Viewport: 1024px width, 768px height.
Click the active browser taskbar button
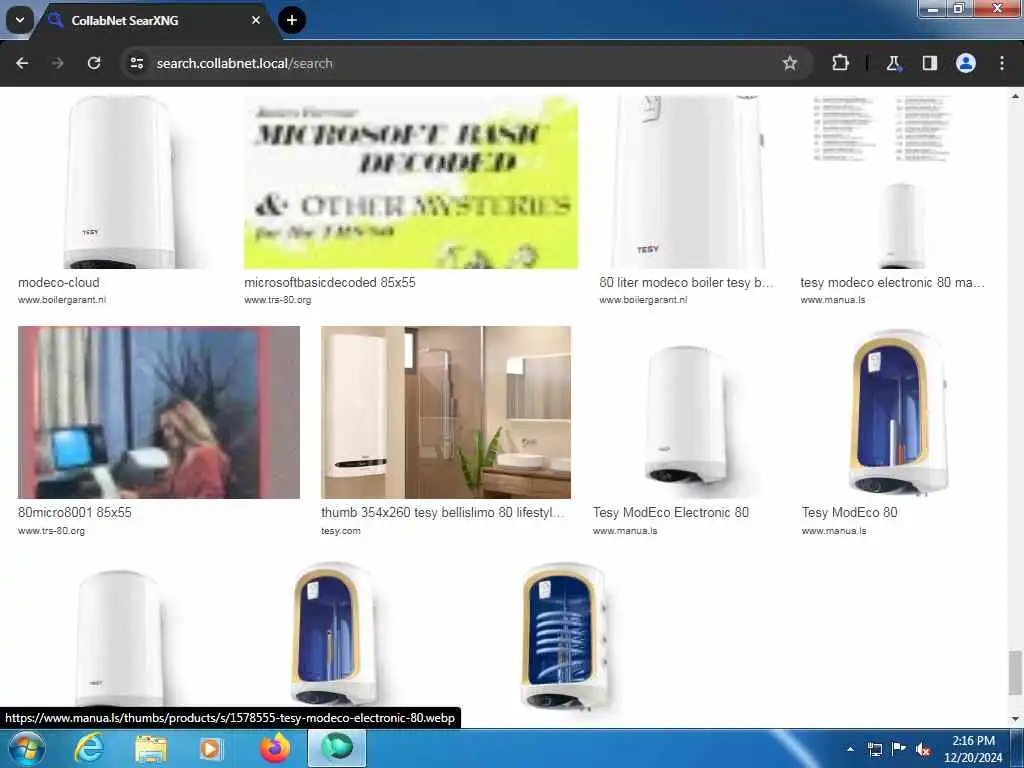(x=337, y=748)
